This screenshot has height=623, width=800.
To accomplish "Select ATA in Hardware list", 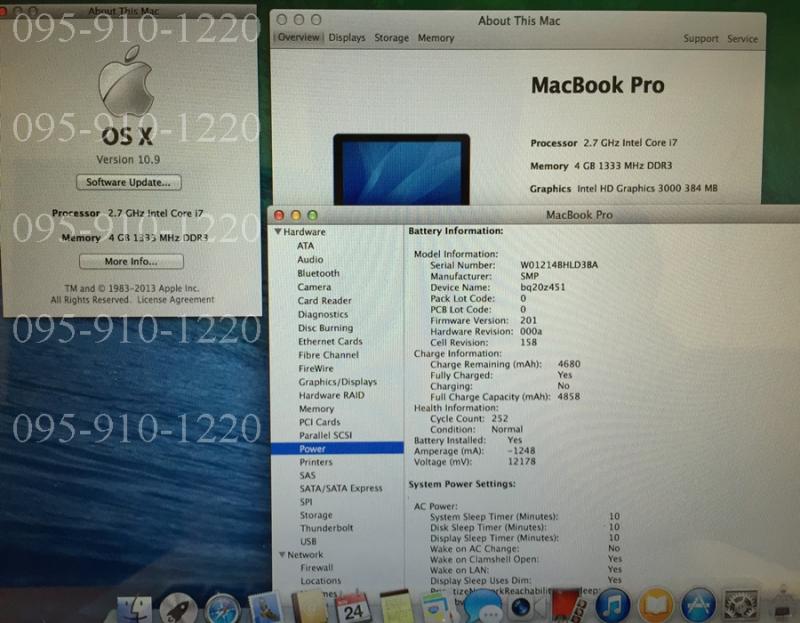I will (x=306, y=245).
